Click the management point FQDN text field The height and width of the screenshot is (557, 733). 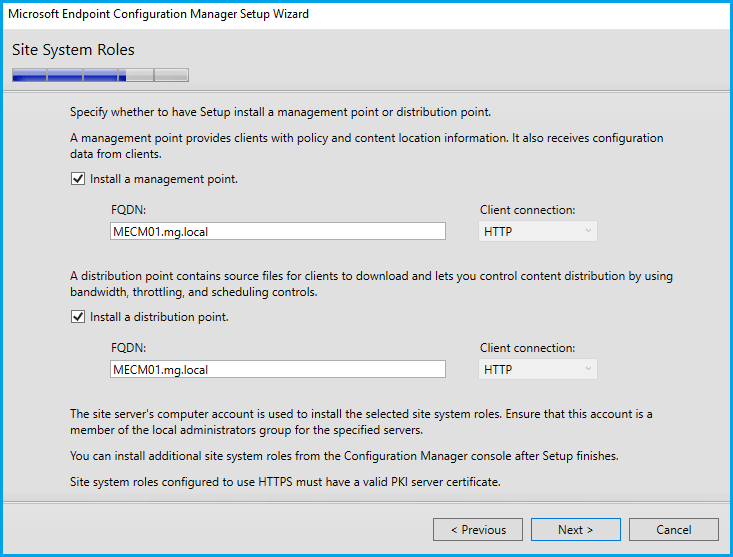tap(277, 231)
